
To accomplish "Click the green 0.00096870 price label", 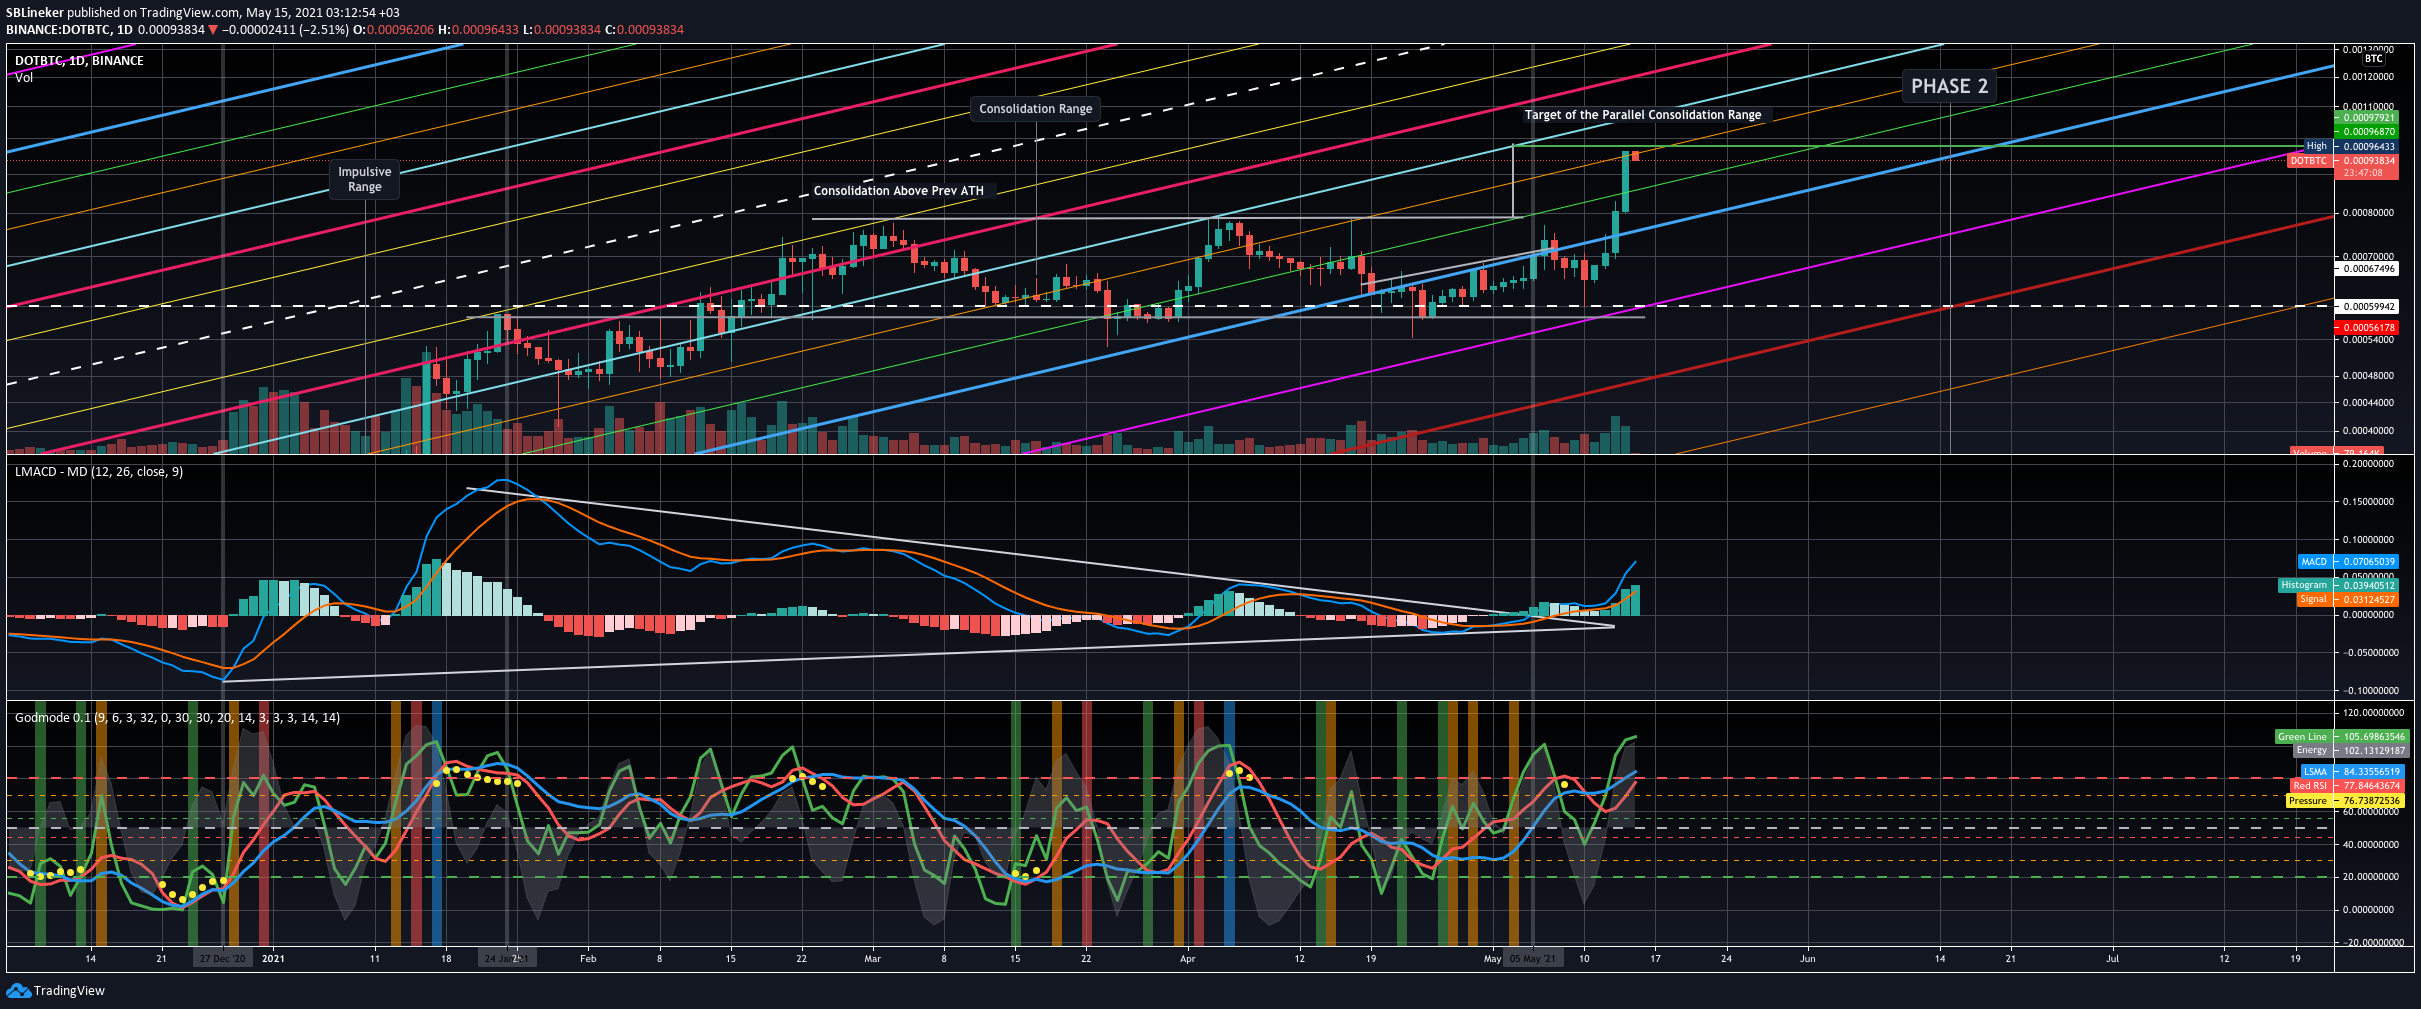I will 2364,132.
